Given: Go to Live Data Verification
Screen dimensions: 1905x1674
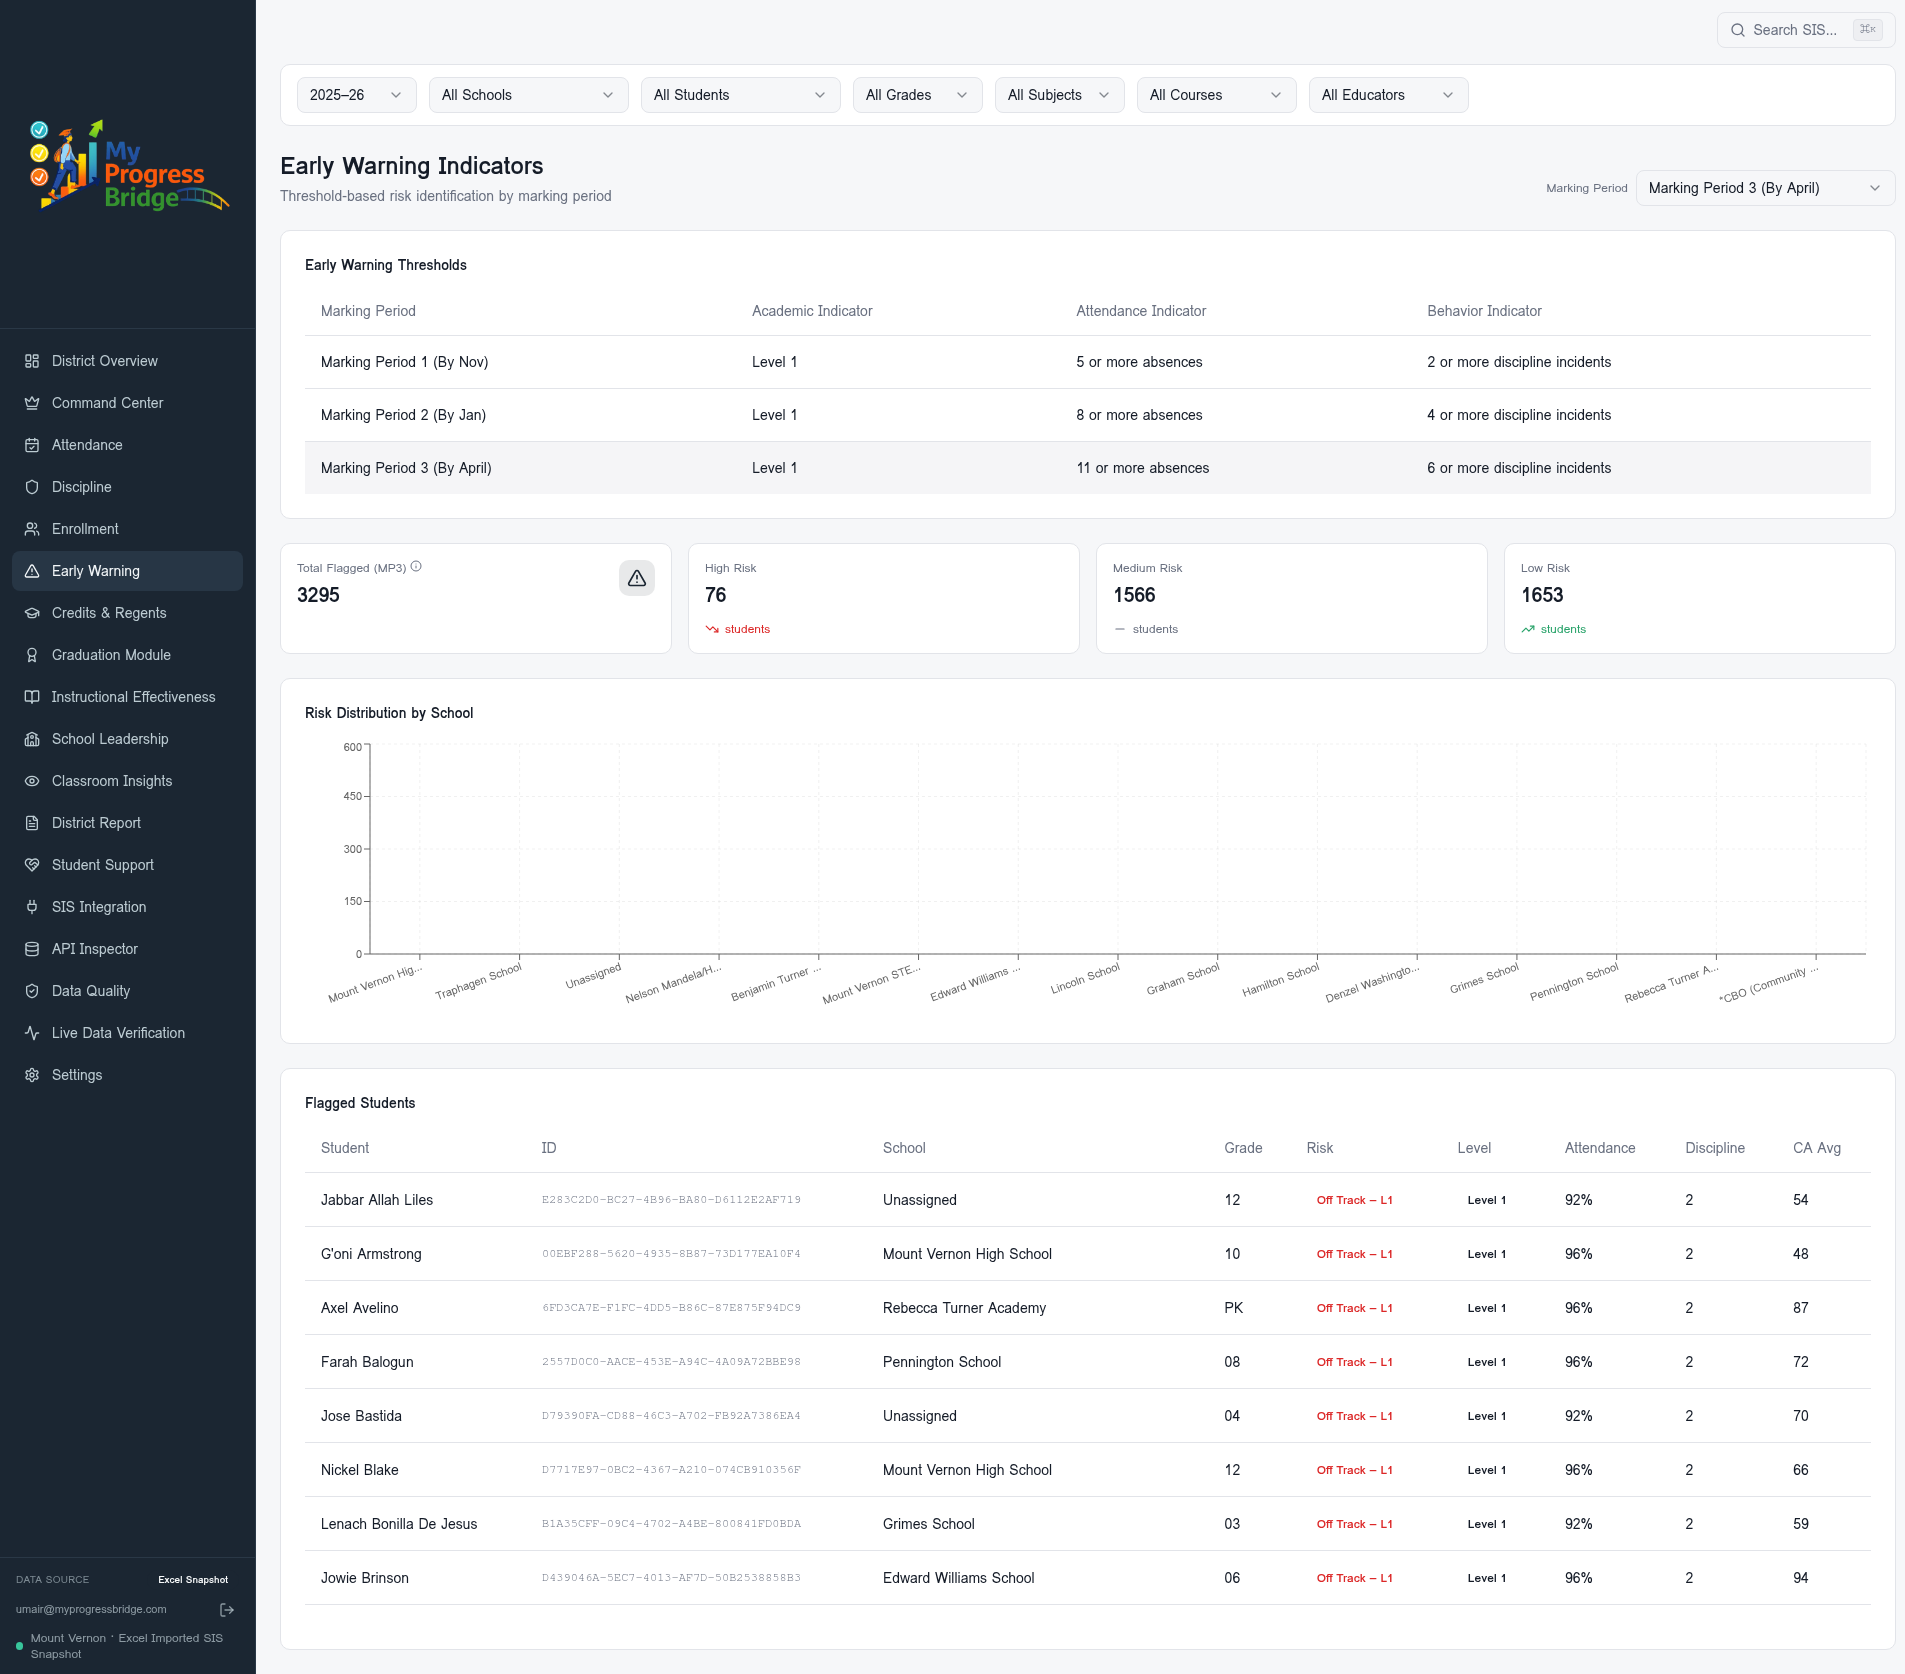Looking at the screenshot, I should tap(127, 1033).
